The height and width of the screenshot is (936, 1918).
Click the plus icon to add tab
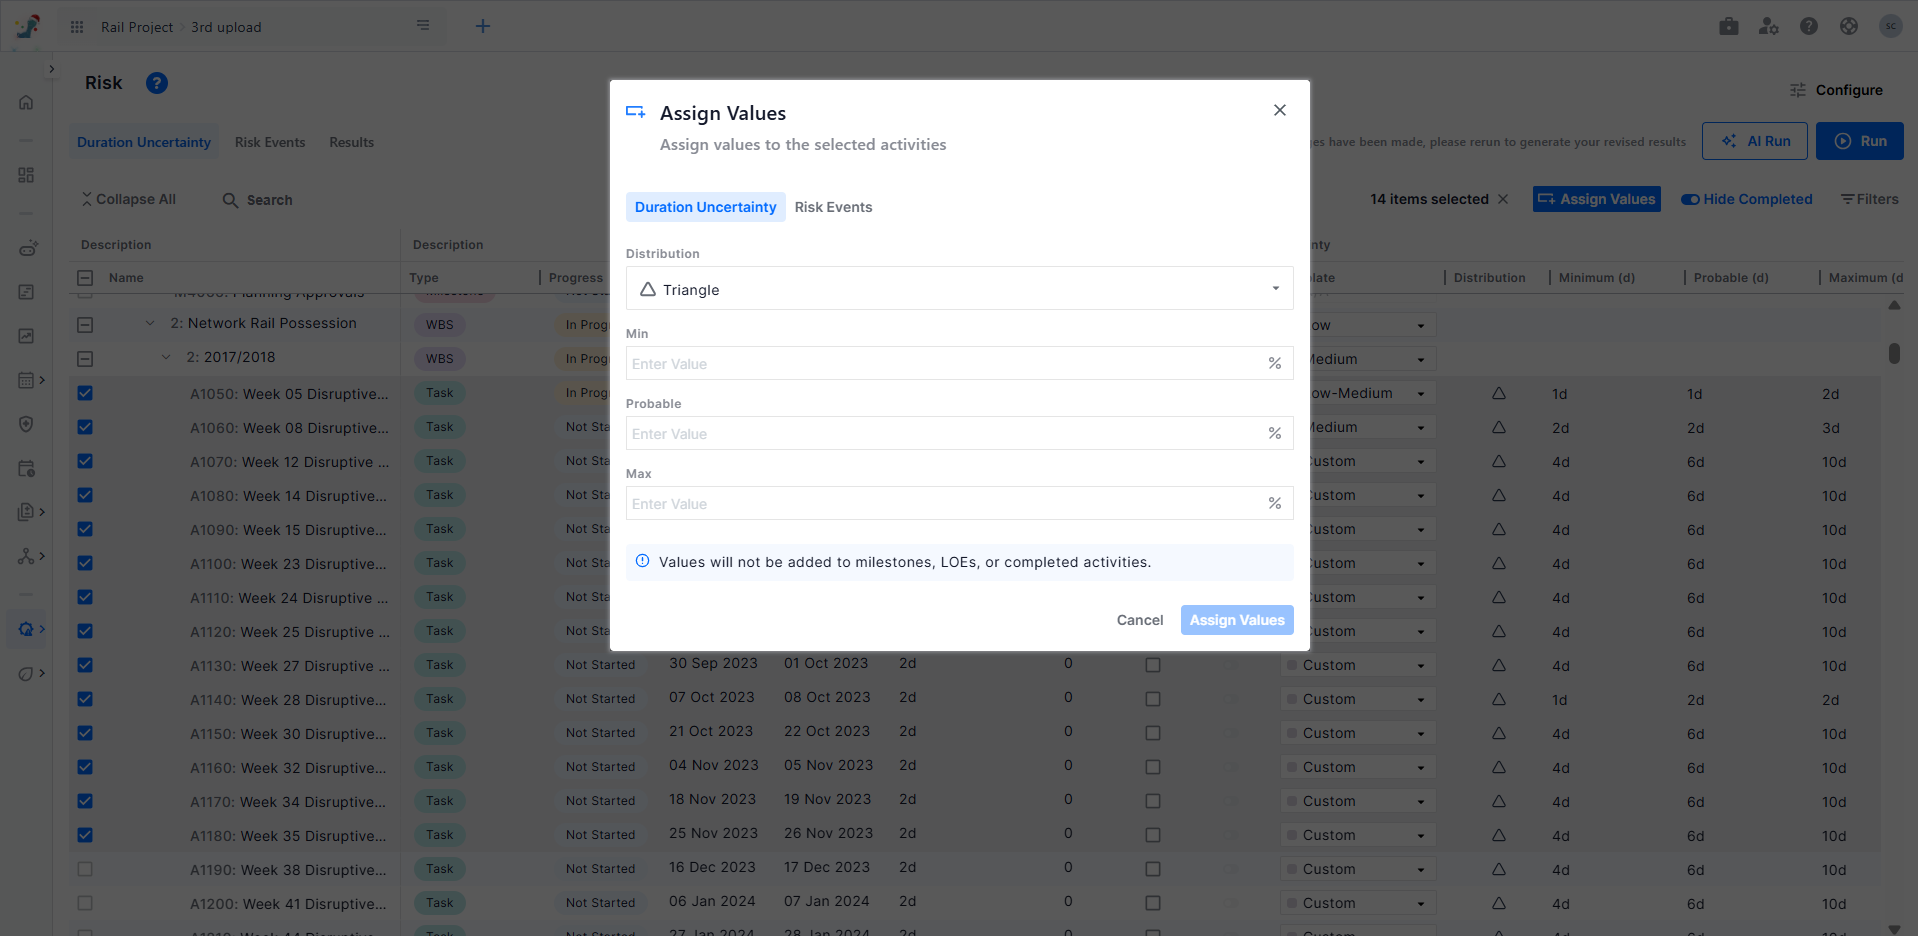point(483,26)
